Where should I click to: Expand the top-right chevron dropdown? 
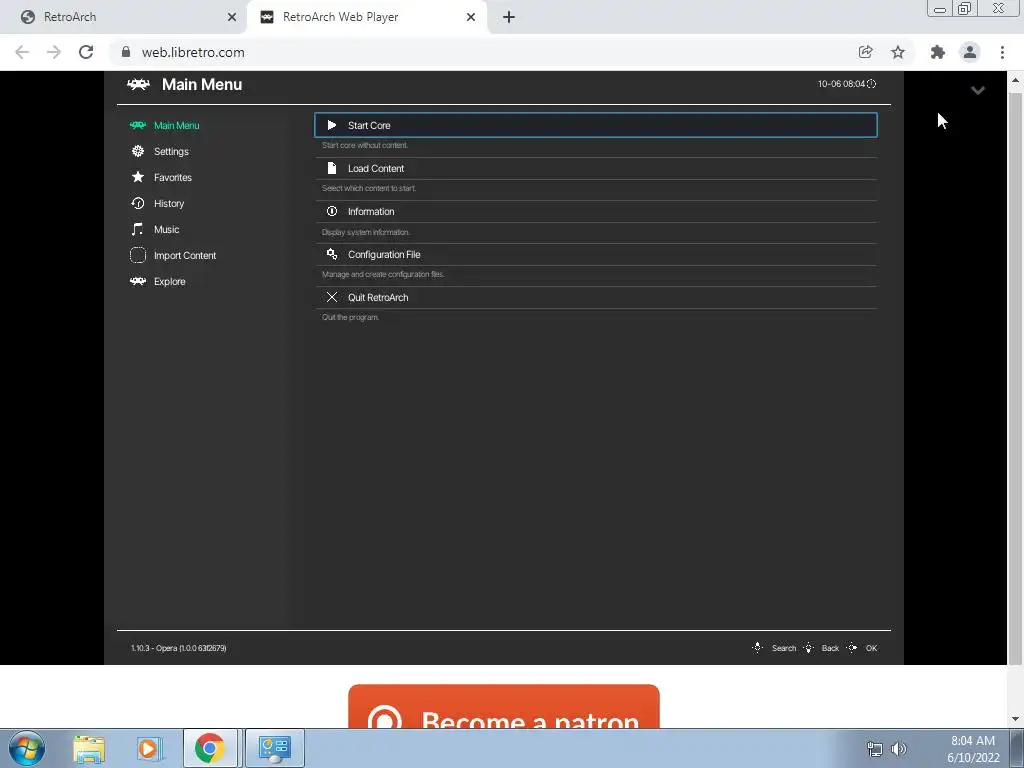(978, 90)
